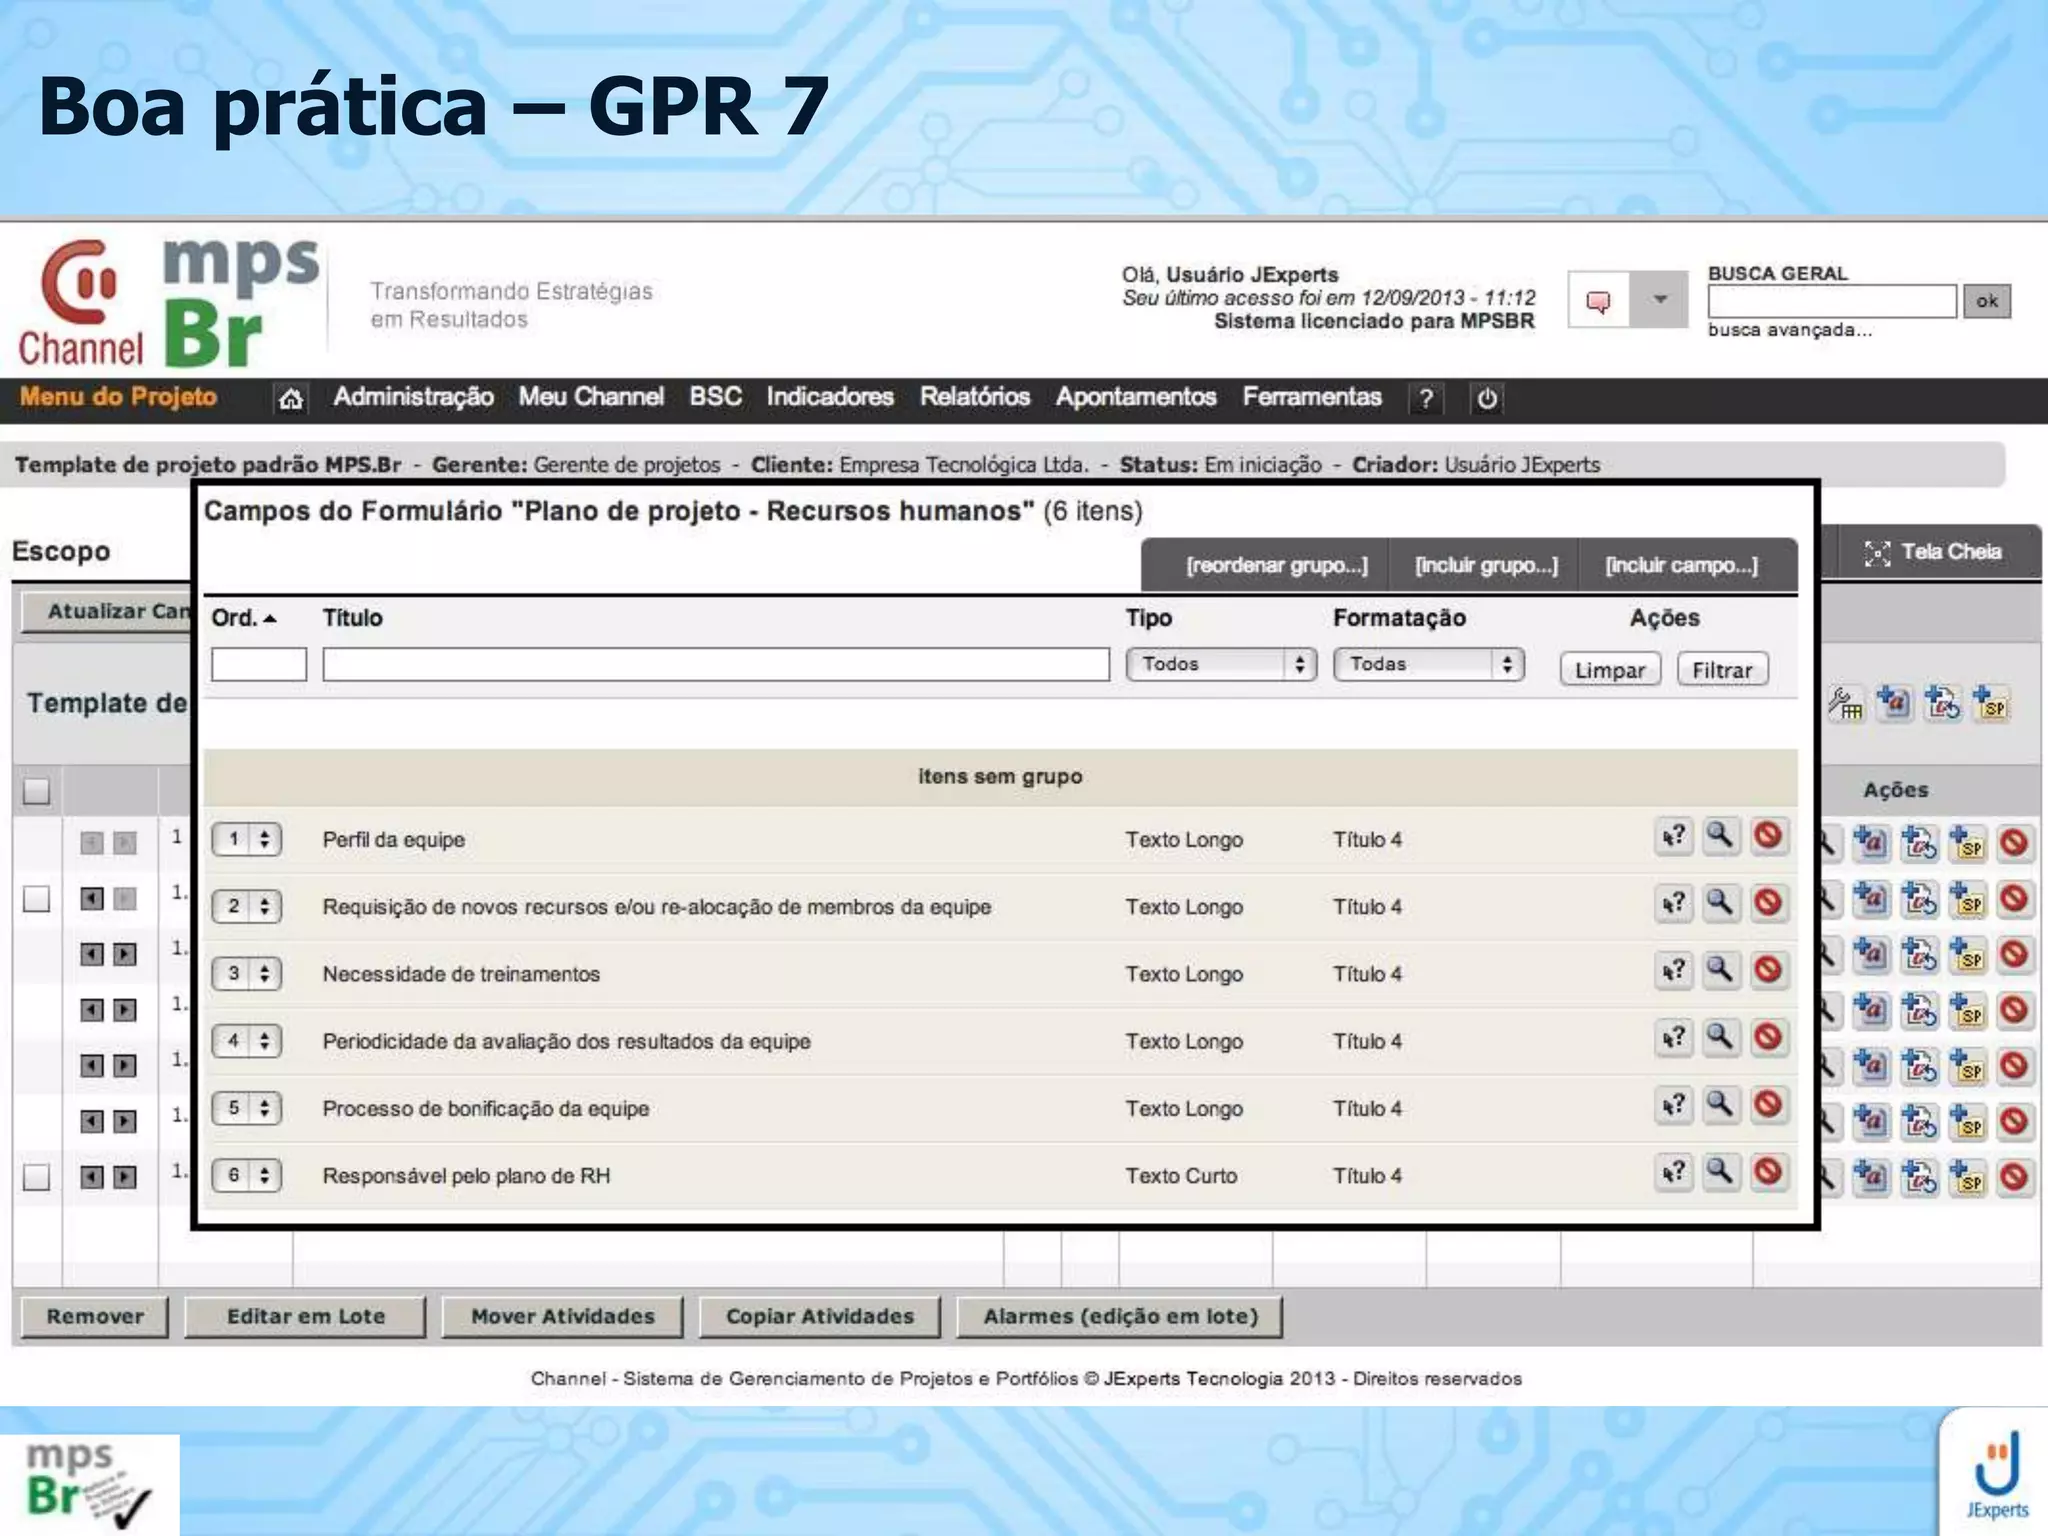
Task: Change order stepper for Processo de bonificação
Action: pyautogui.click(x=246, y=1108)
